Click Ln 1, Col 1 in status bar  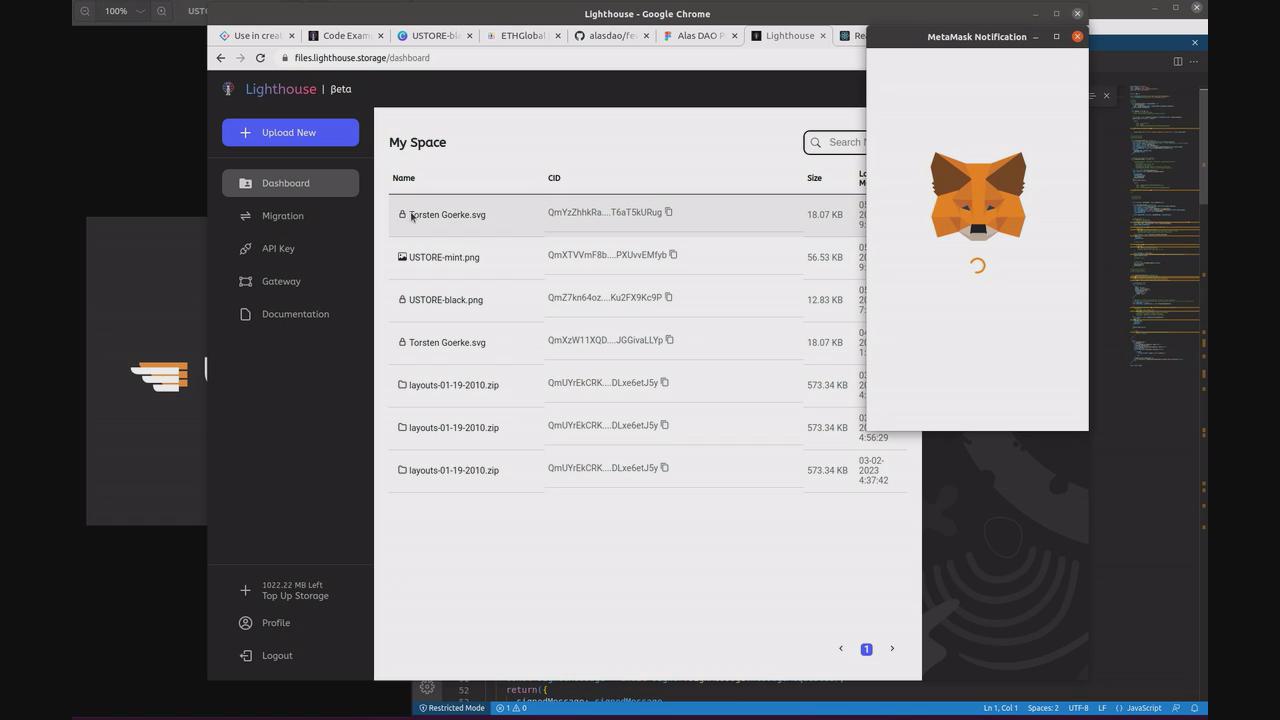click(x=1000, y=708)
